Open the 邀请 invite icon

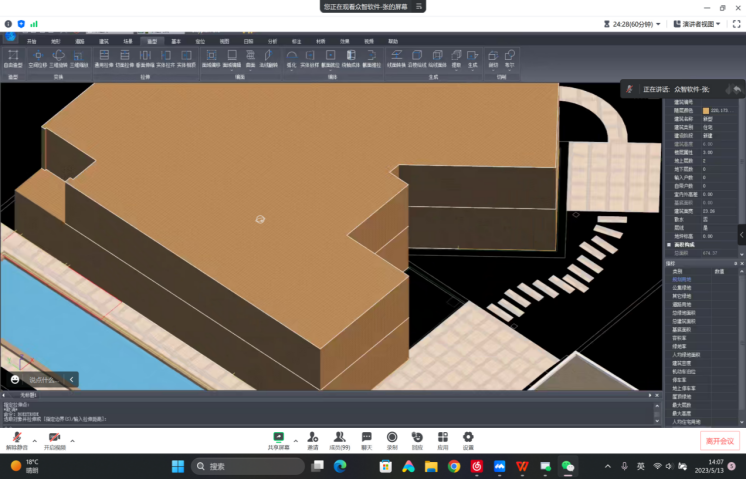tap(313, 437)
